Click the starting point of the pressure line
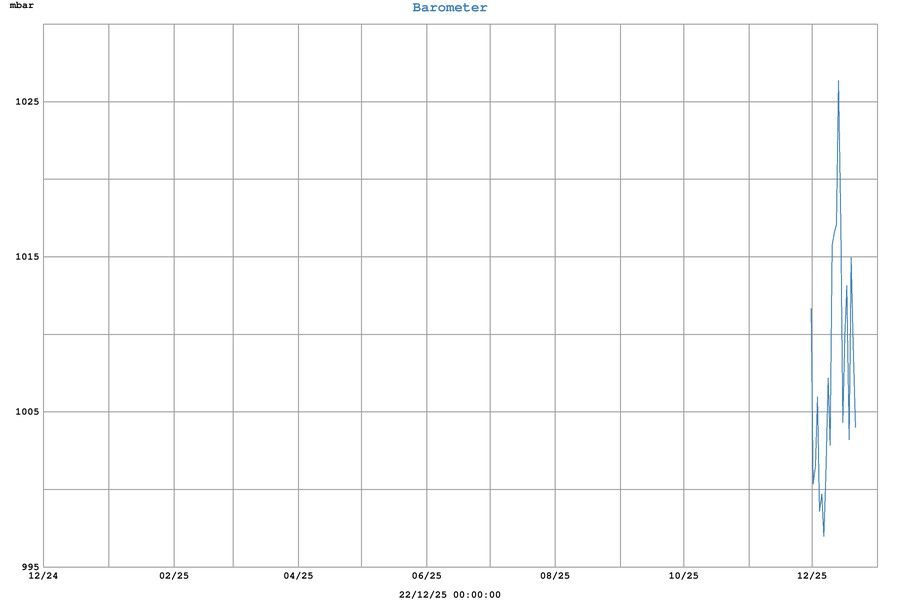The image size is (900, 600). (811, 308)
